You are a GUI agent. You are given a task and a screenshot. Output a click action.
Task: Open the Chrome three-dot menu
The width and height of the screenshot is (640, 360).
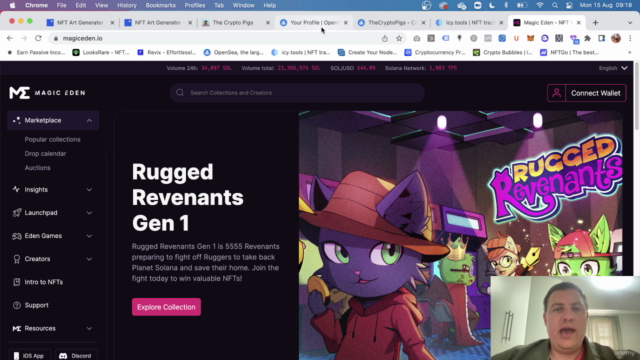[x=630, y=38]
